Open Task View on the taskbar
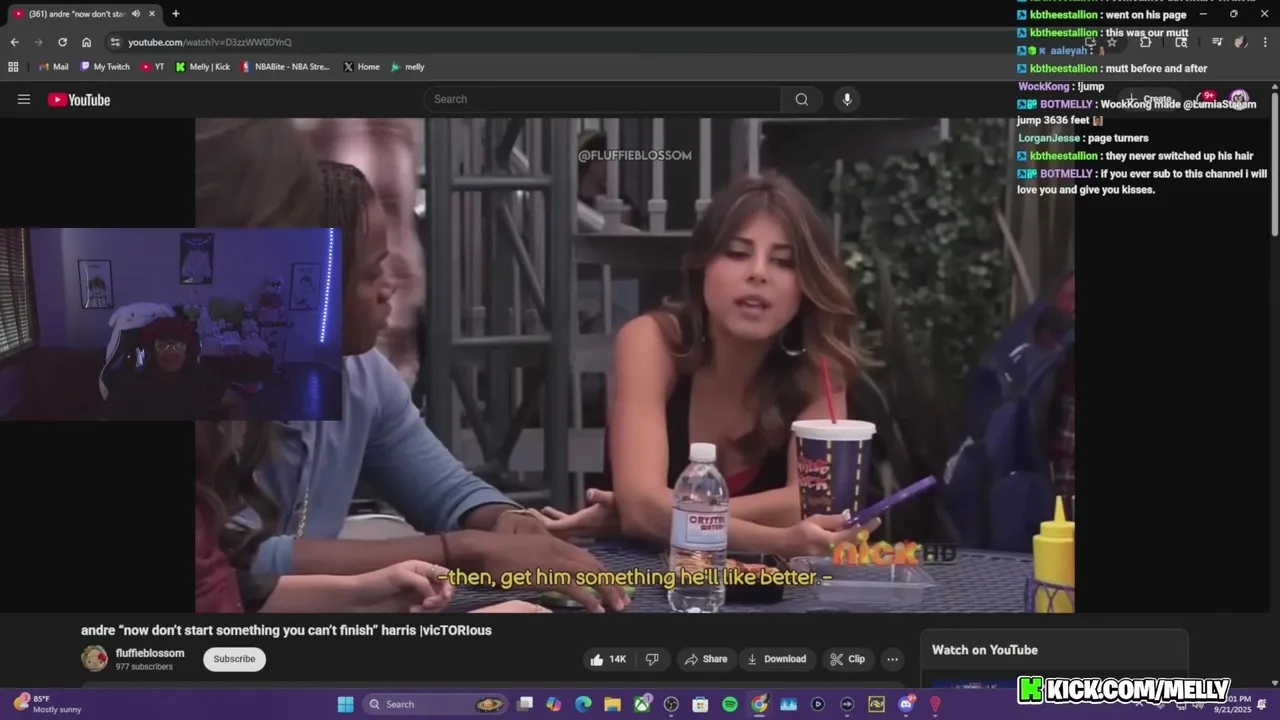The height and width of the screenshot is (720, 1280). [525, 704]
